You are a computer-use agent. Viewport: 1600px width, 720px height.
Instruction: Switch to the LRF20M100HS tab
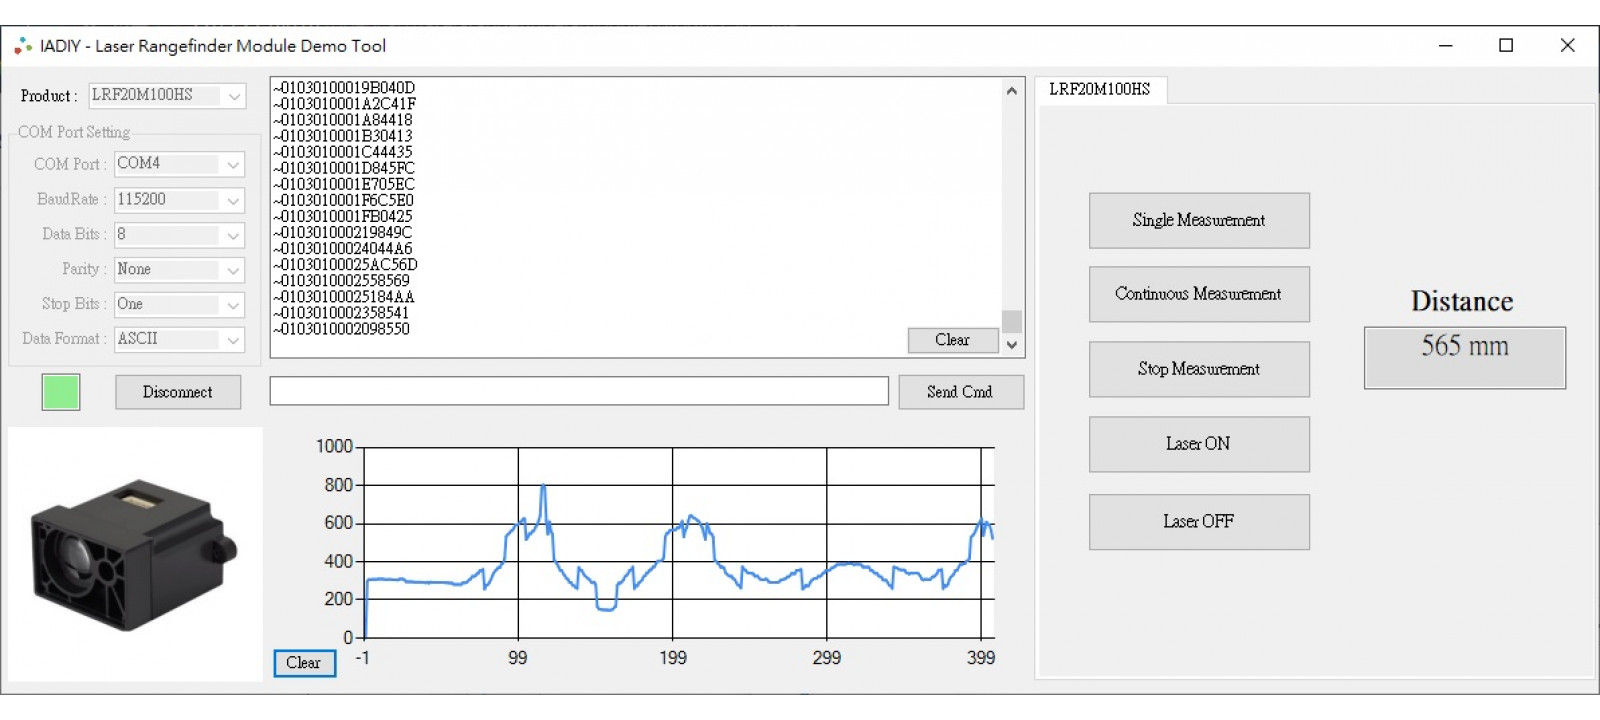point(1099,89)
